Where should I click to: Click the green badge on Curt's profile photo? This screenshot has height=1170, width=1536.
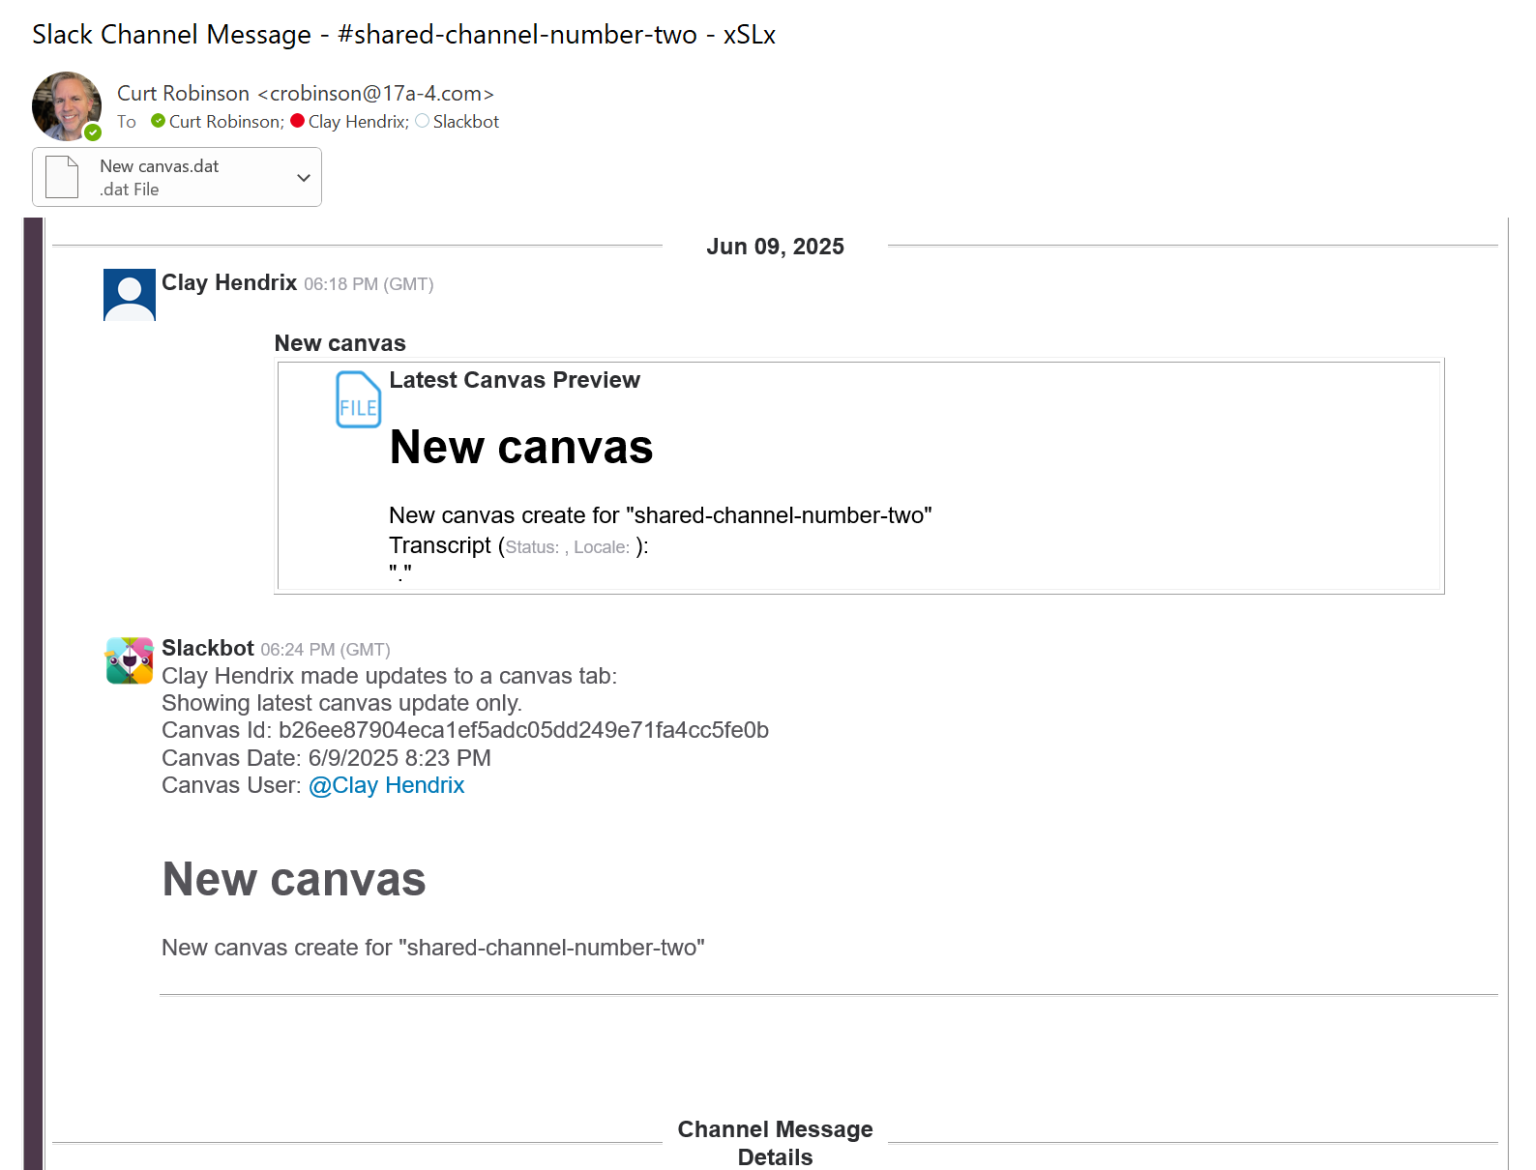click(x=91, y=132)
